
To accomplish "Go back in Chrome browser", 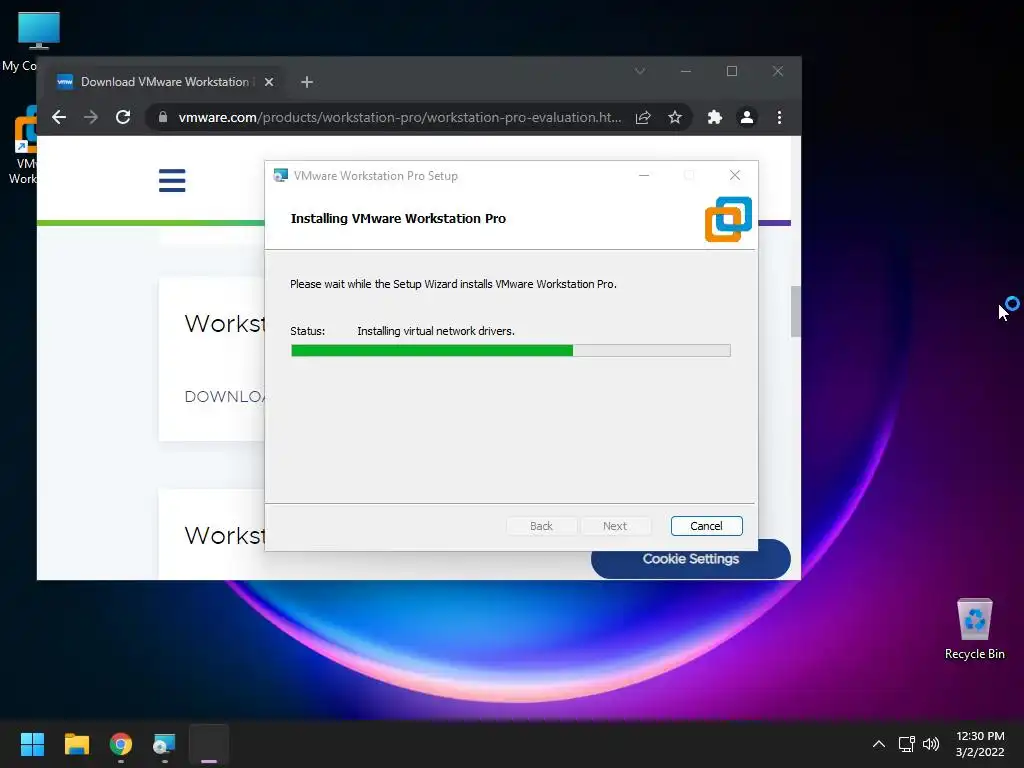I will tap(59, 117).
